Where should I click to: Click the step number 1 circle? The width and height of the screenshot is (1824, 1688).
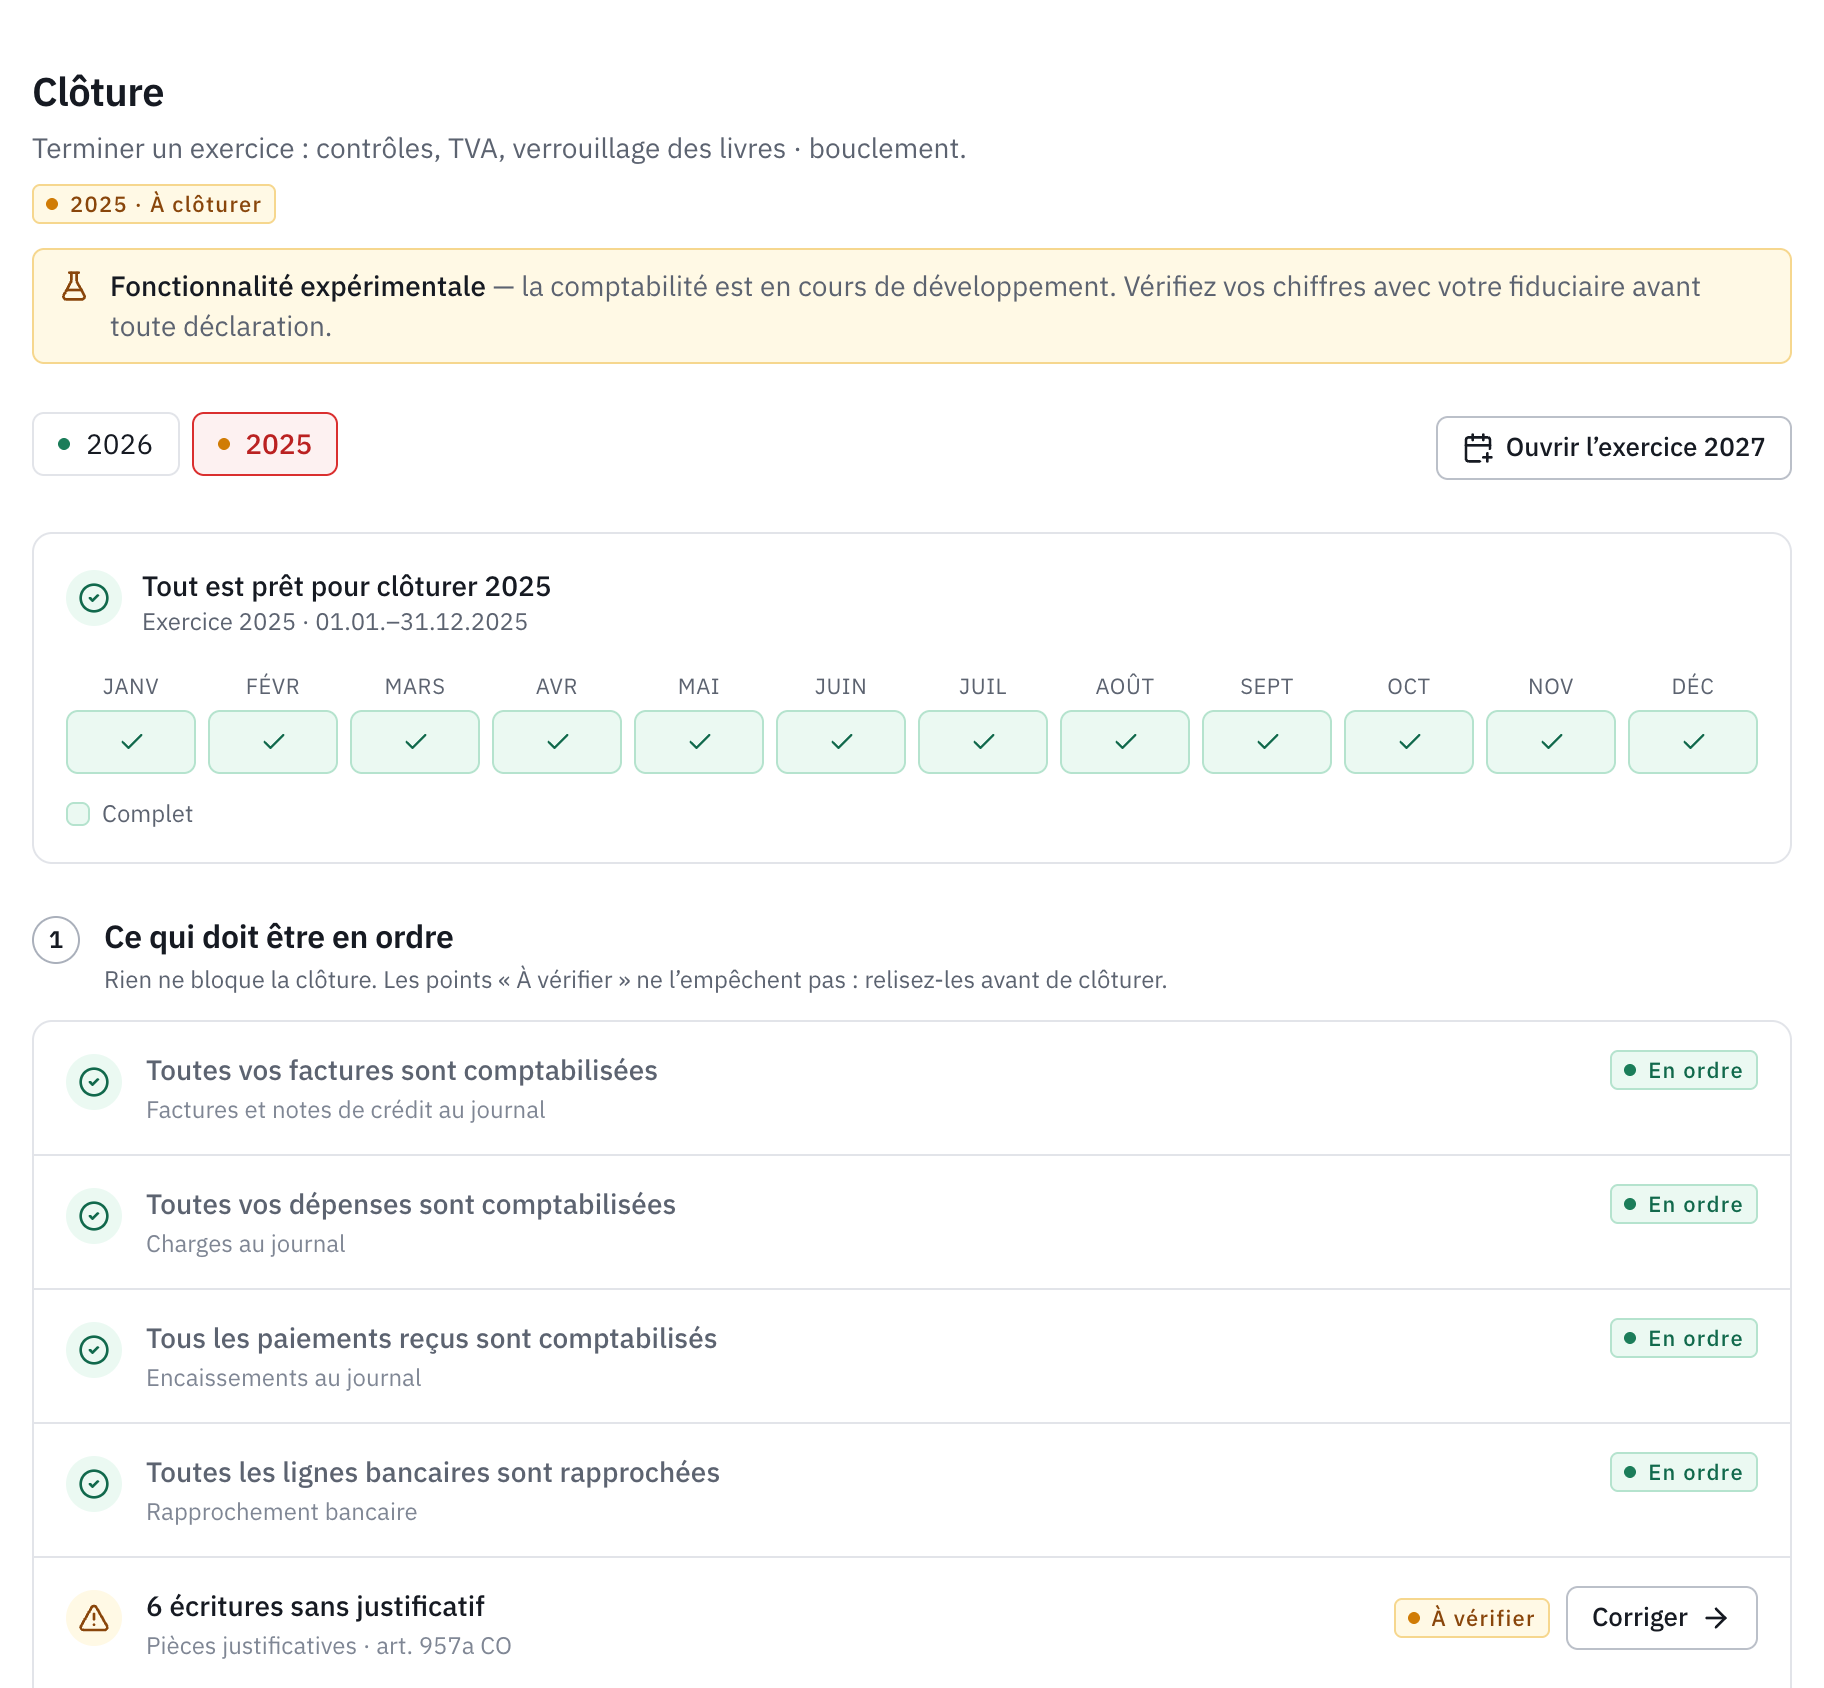[x=56, y=940]
